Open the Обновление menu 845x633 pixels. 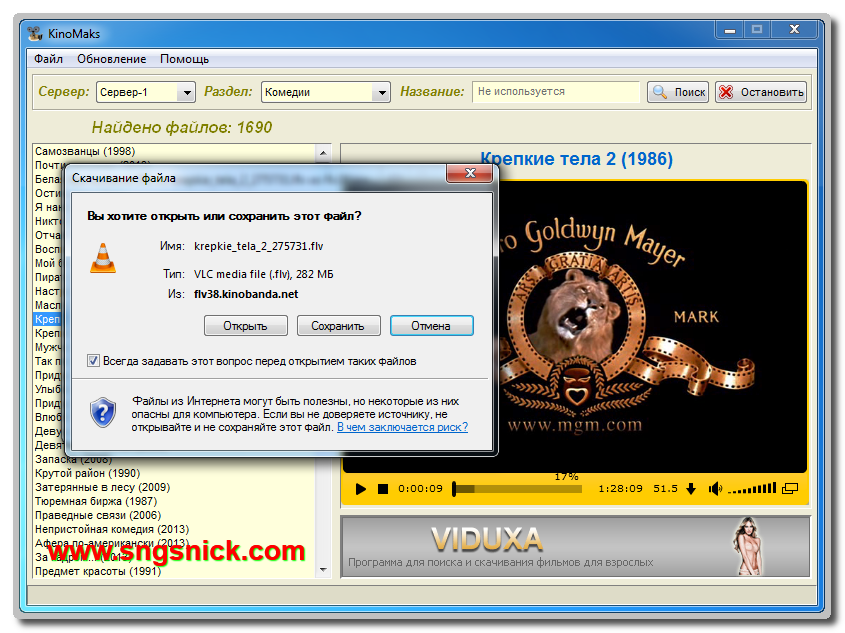pyautogui.click(x=112, y=59)
